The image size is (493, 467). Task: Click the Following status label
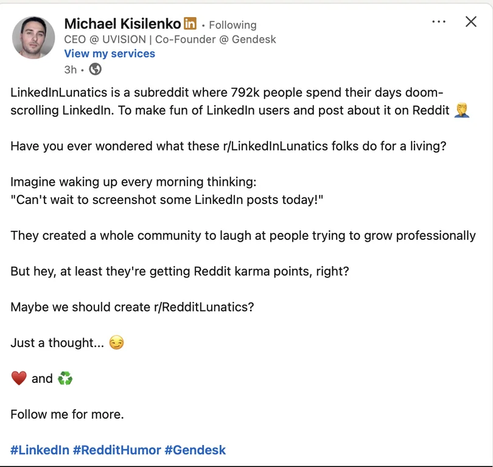[233, 25]
